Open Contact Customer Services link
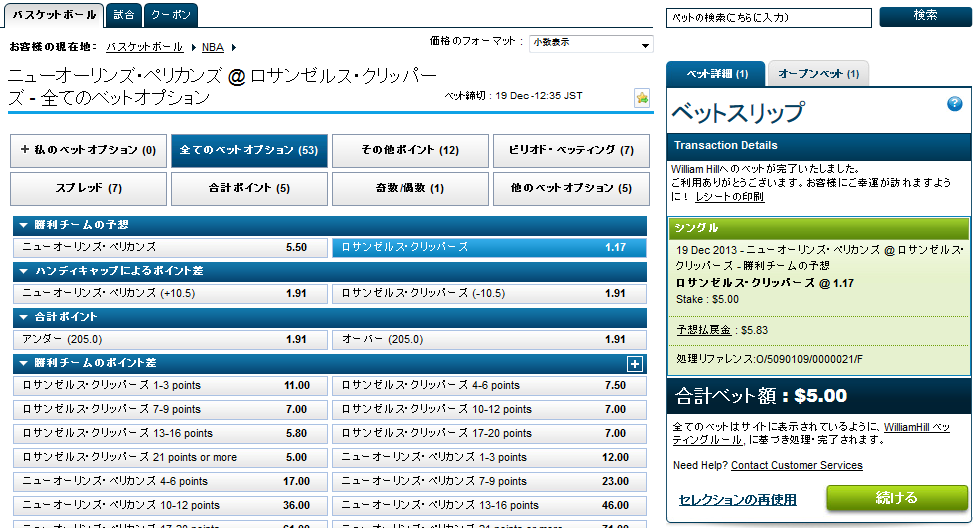Screen dimensions: 976x528 click(796, 465)
